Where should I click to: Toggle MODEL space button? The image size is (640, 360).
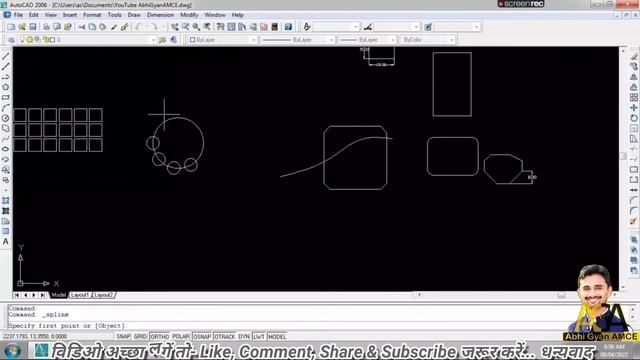pyautogui.click(x=277, y=337)
